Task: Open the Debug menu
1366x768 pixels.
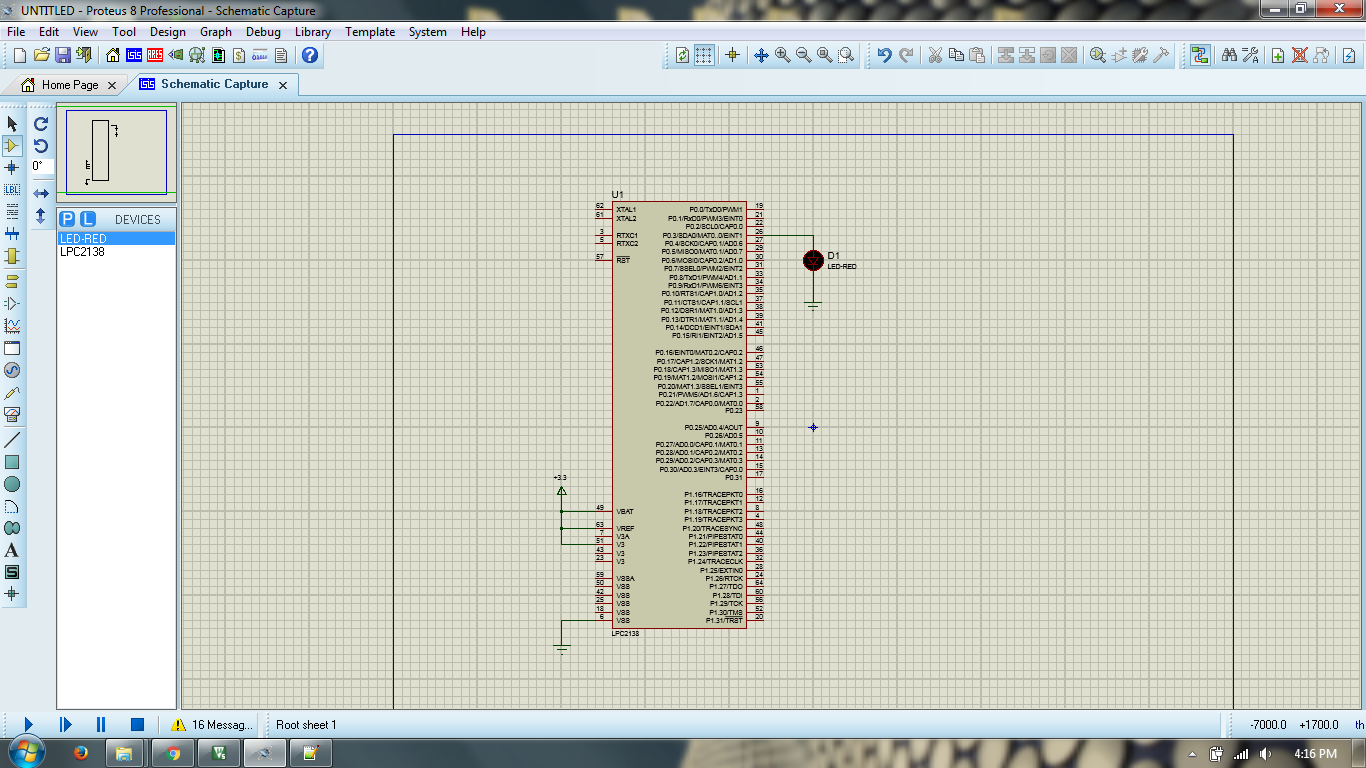Action: pos(263,32)
